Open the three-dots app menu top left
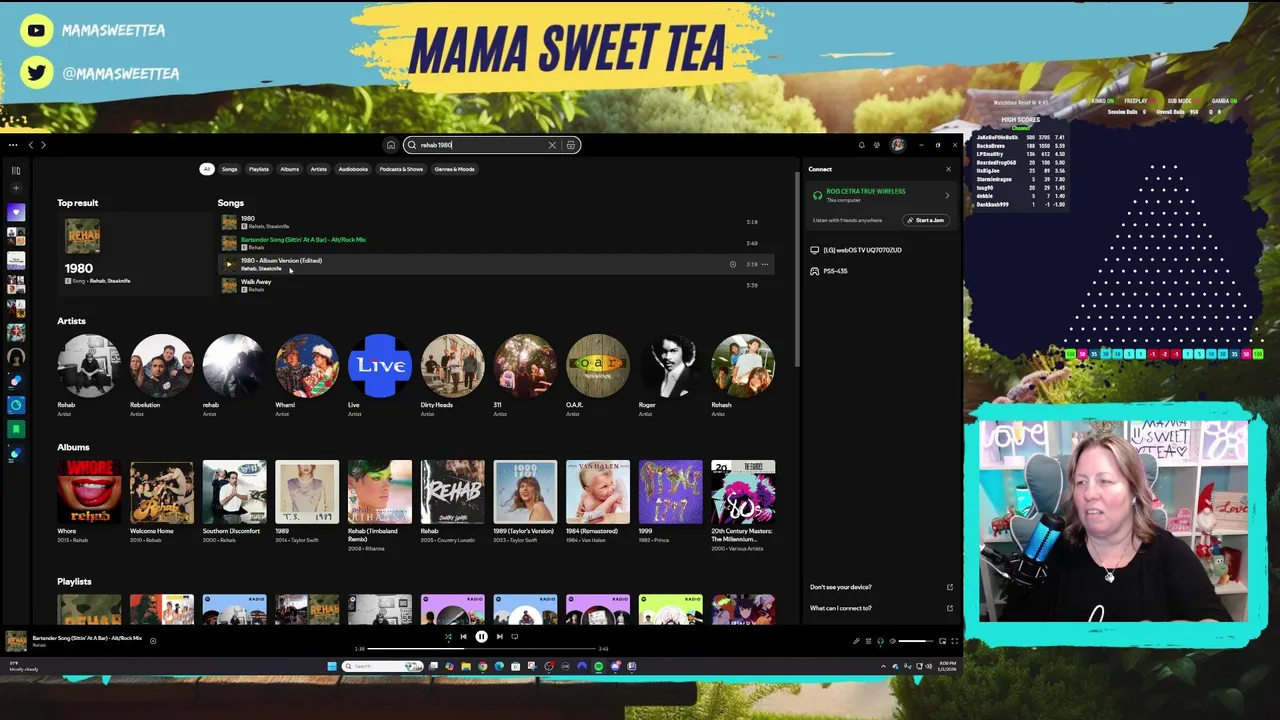 click(13, 145)
